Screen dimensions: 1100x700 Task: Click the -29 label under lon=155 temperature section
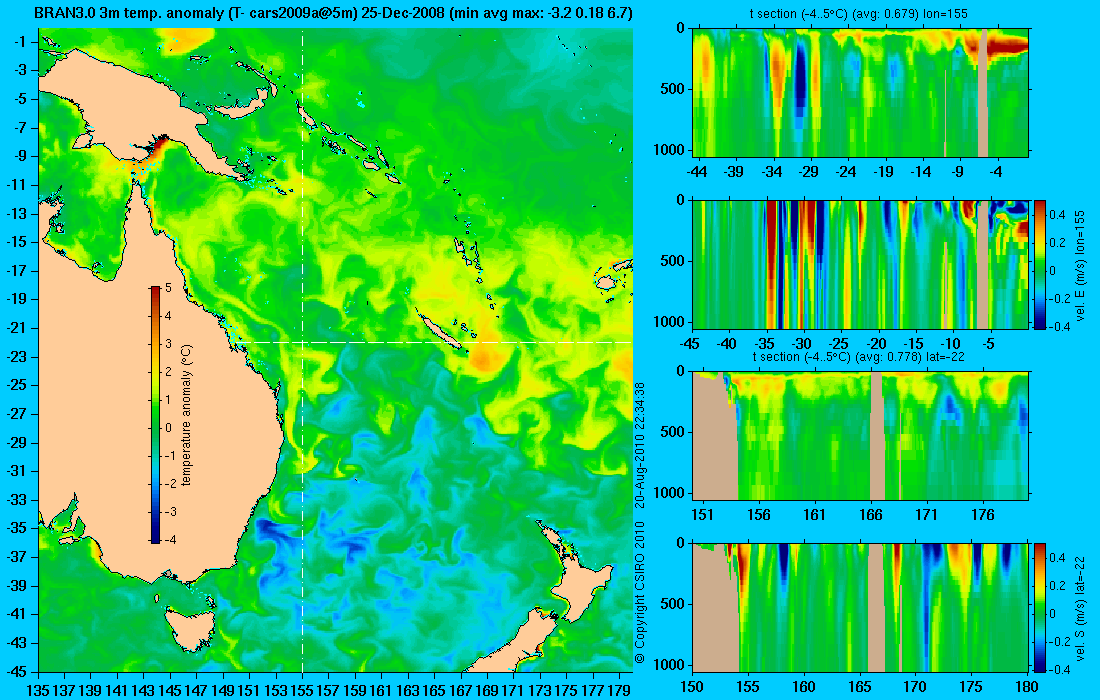pyautogui.click(x=809, y=172)
